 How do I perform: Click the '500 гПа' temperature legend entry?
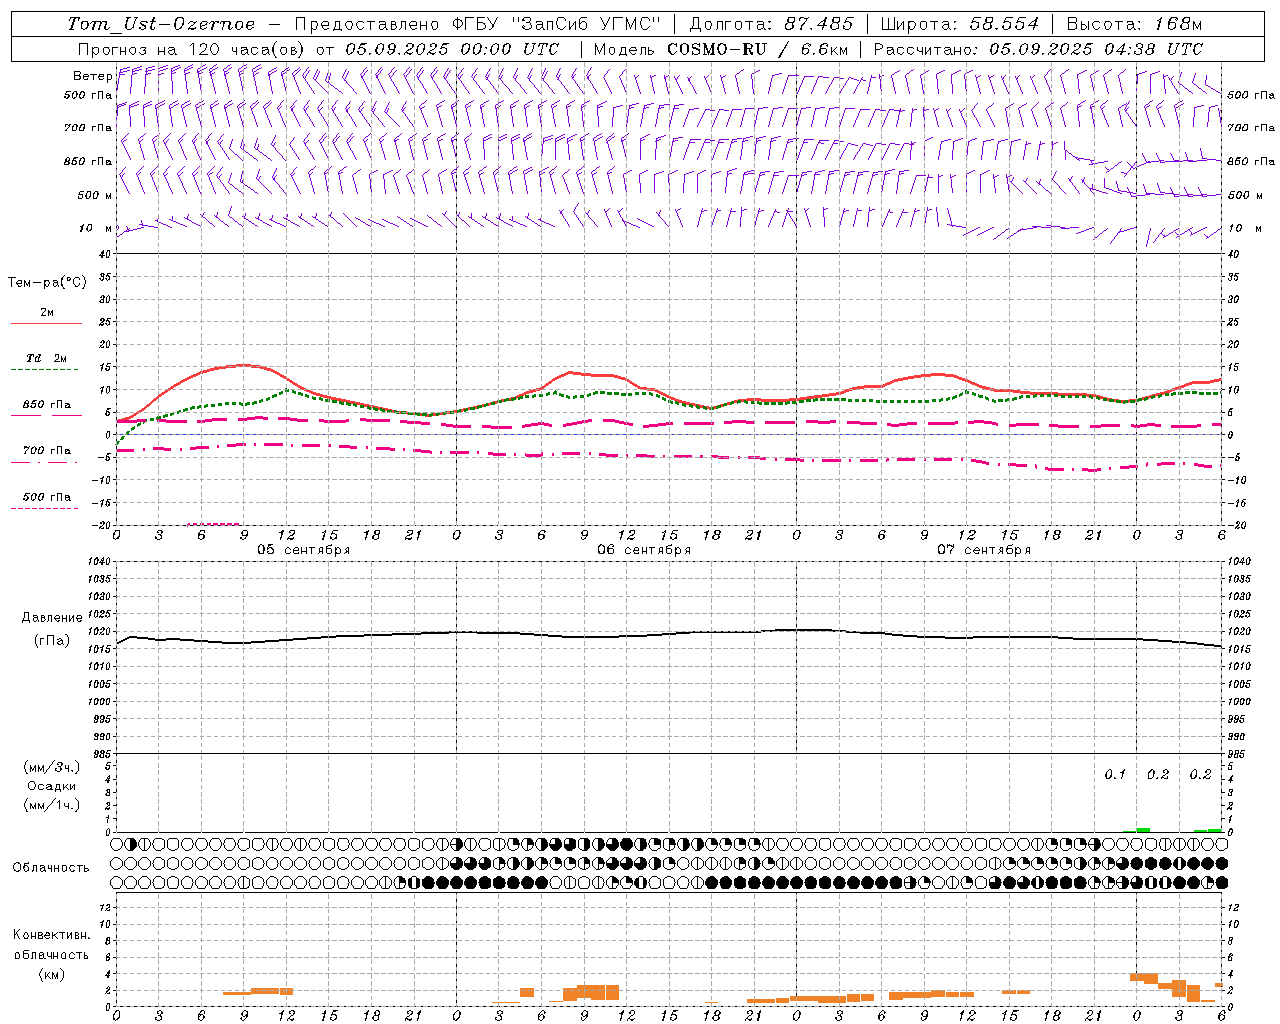47,497
